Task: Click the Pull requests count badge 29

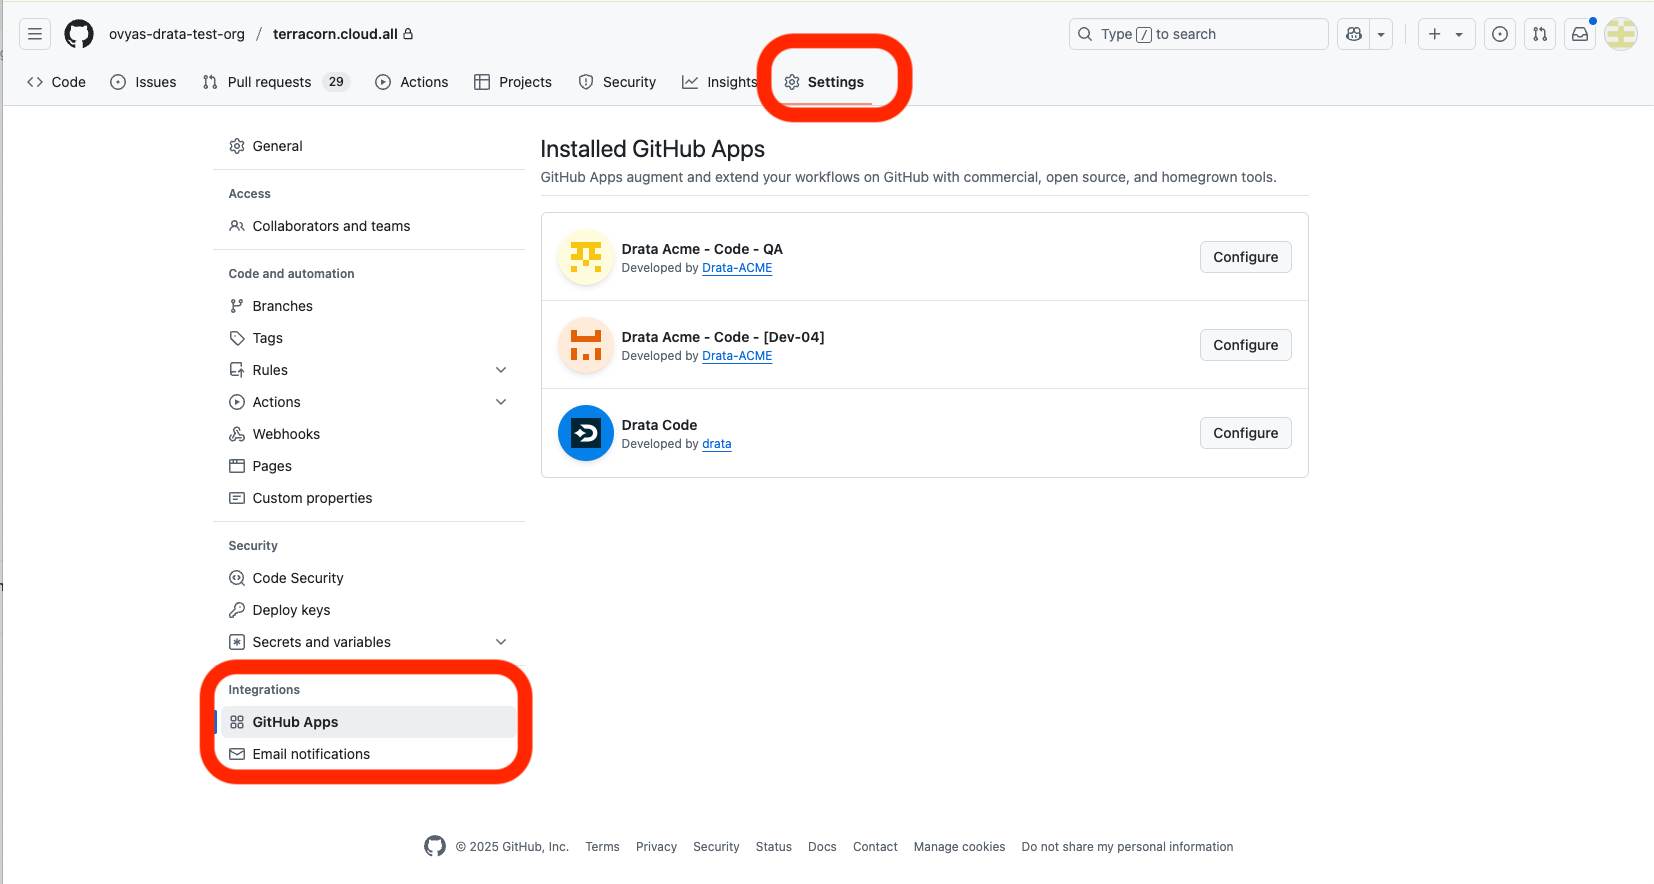Action: tap(336, 82)
